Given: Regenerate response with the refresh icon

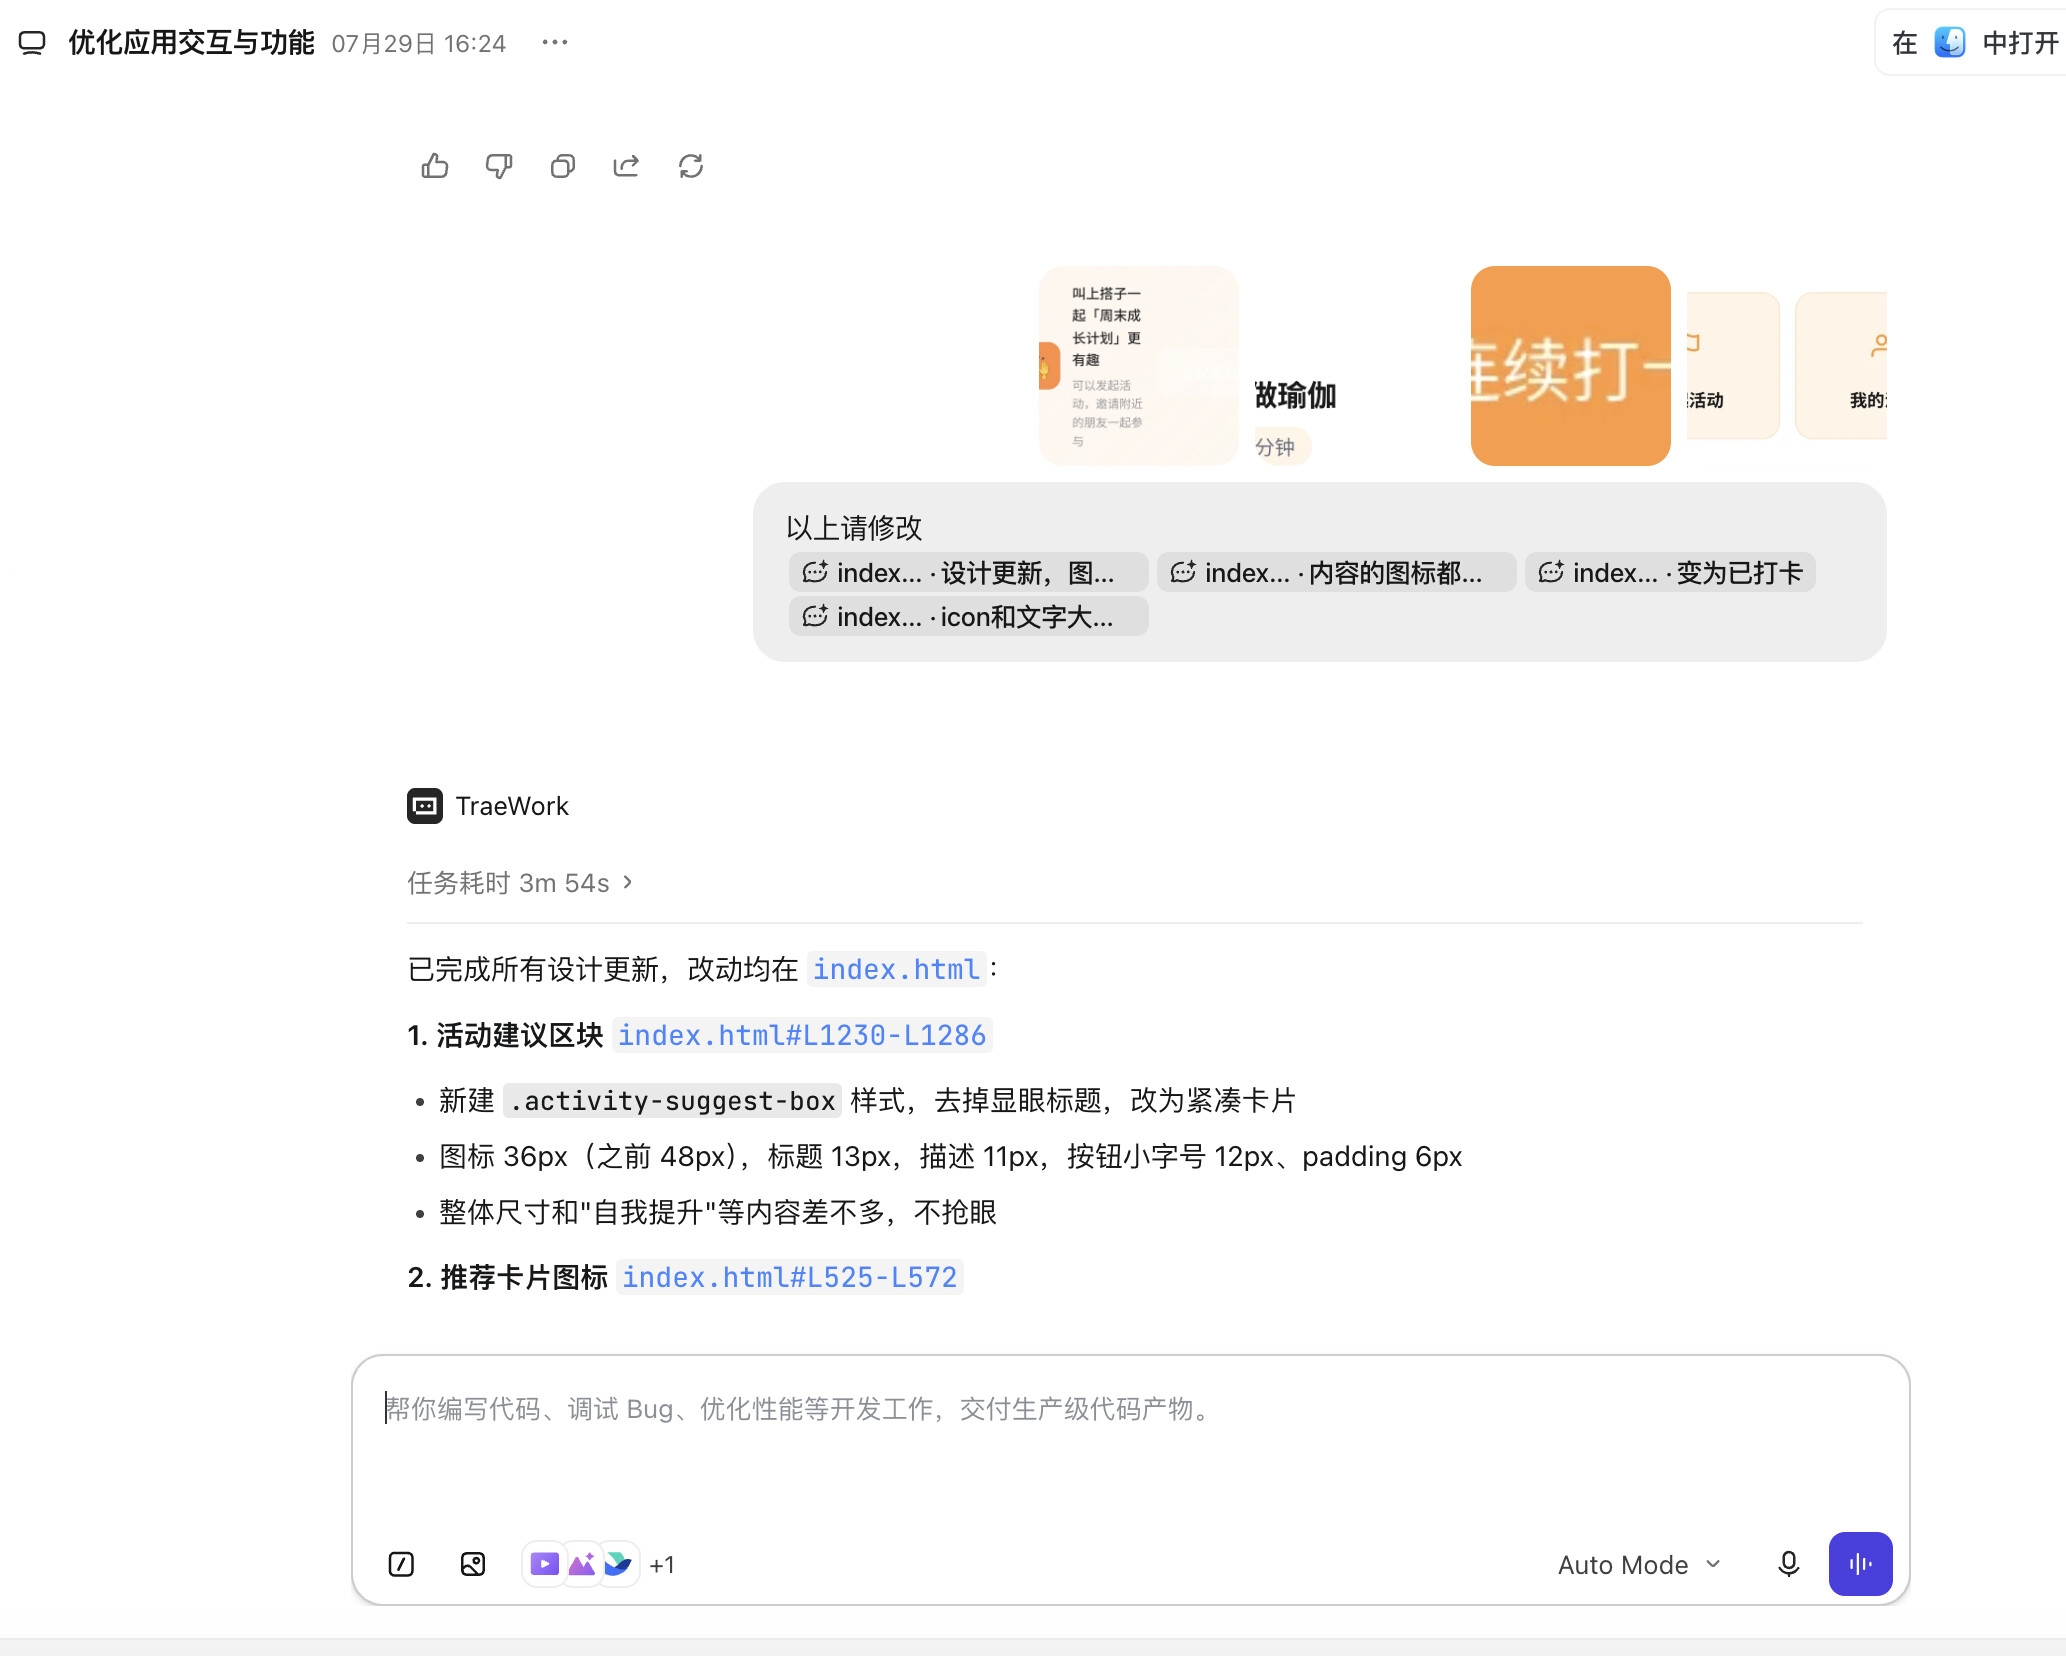Looking at the screenshot, I should click(691, 166).
